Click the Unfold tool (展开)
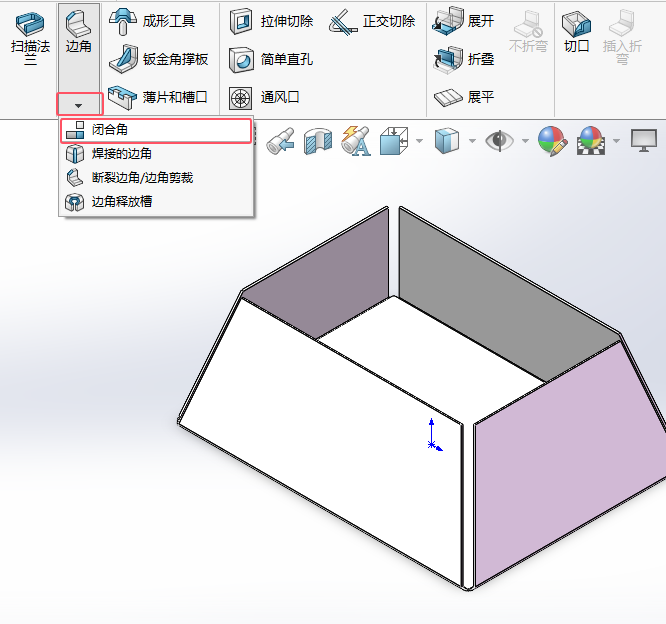The width and height of the screenshot is (666, 624). tap(463, 21)
